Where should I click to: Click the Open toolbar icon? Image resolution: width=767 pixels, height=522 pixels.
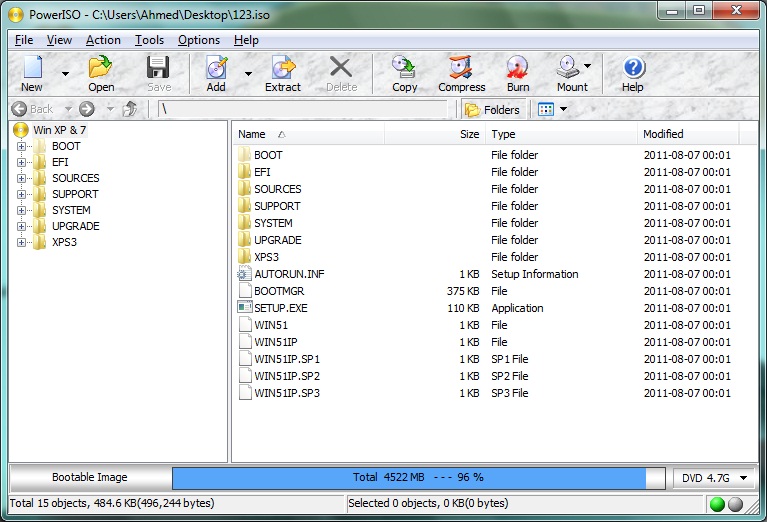[x=100, y=67]
